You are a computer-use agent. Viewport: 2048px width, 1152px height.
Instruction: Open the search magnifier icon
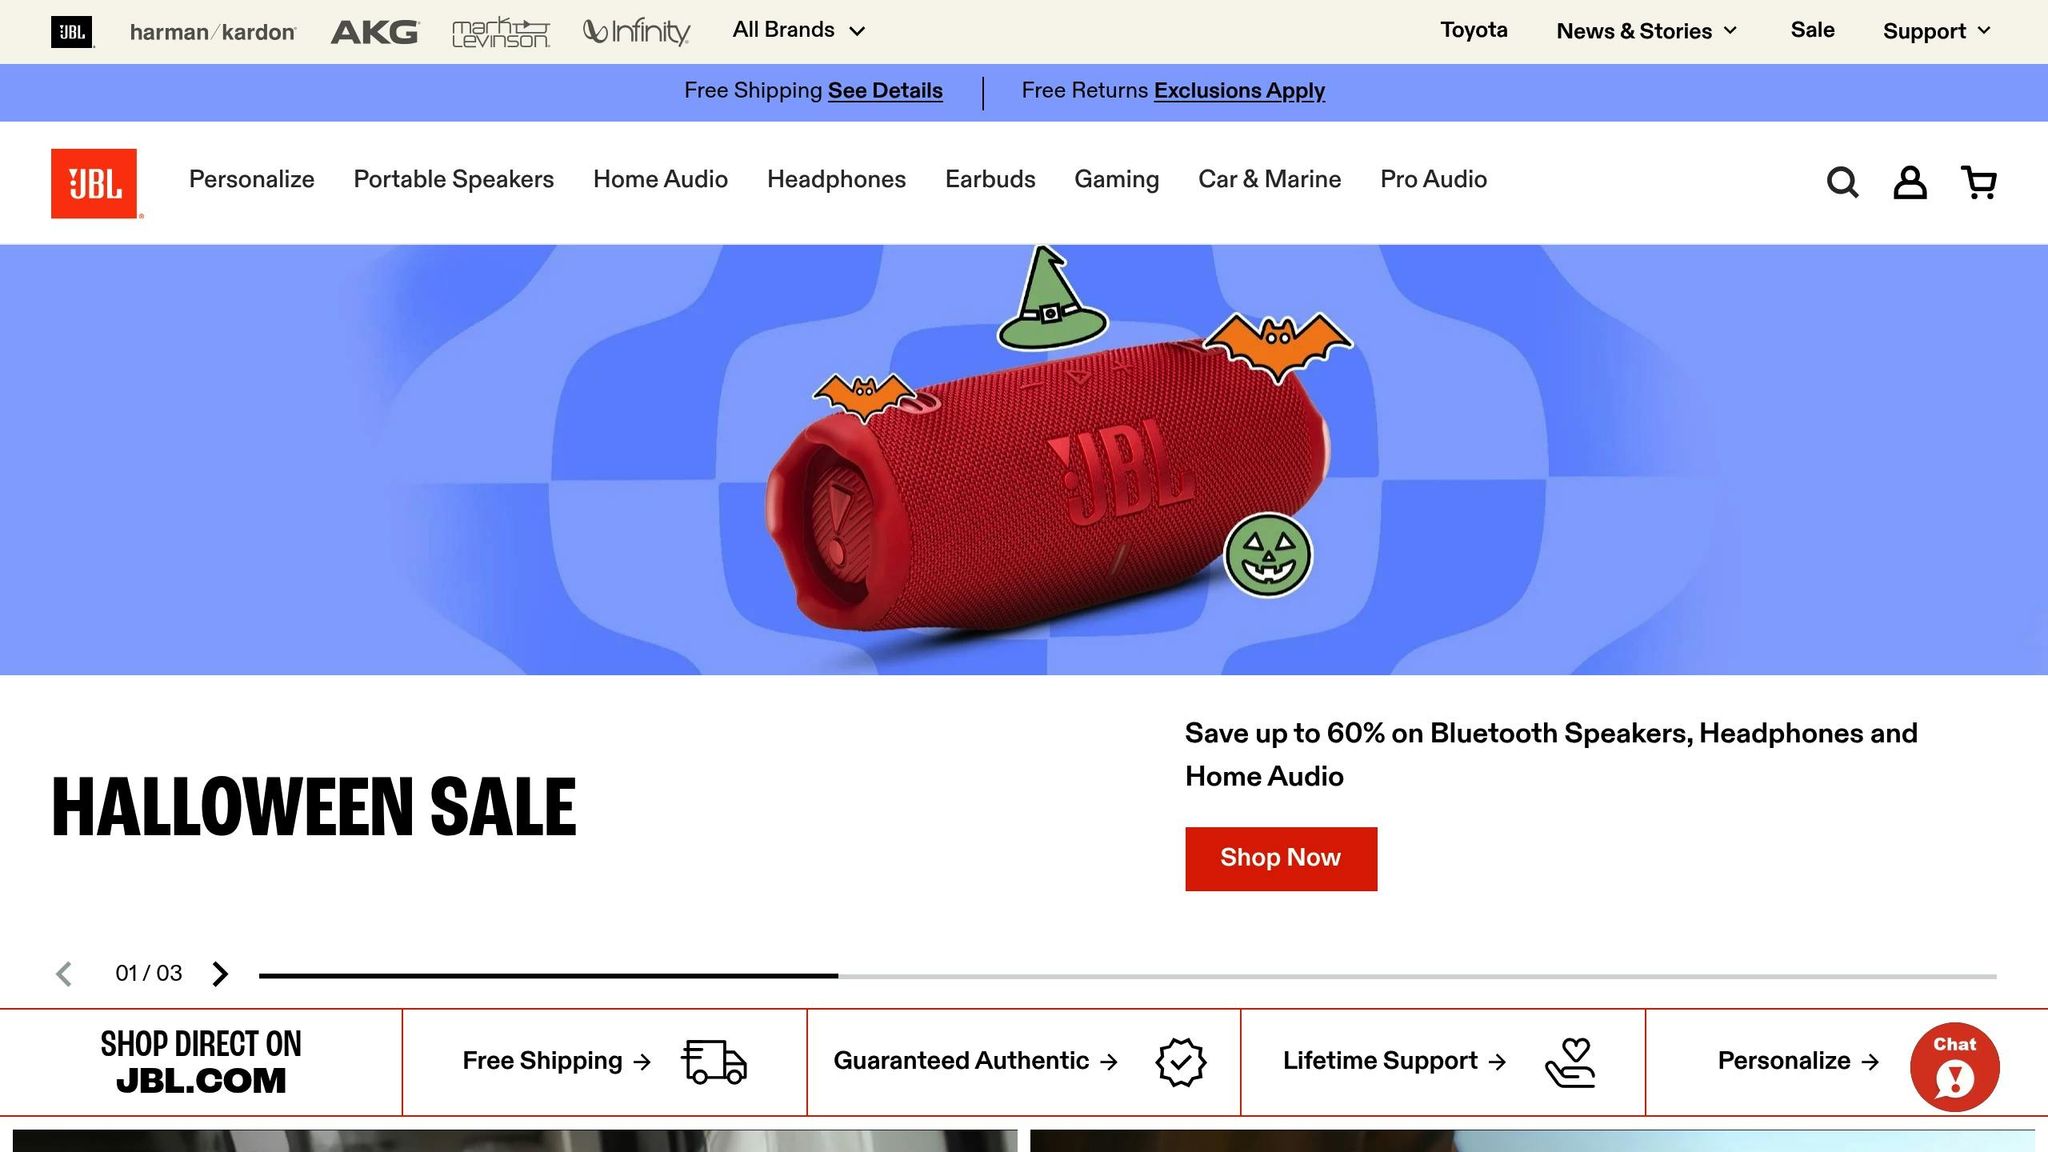click(x=1842, y=183)
